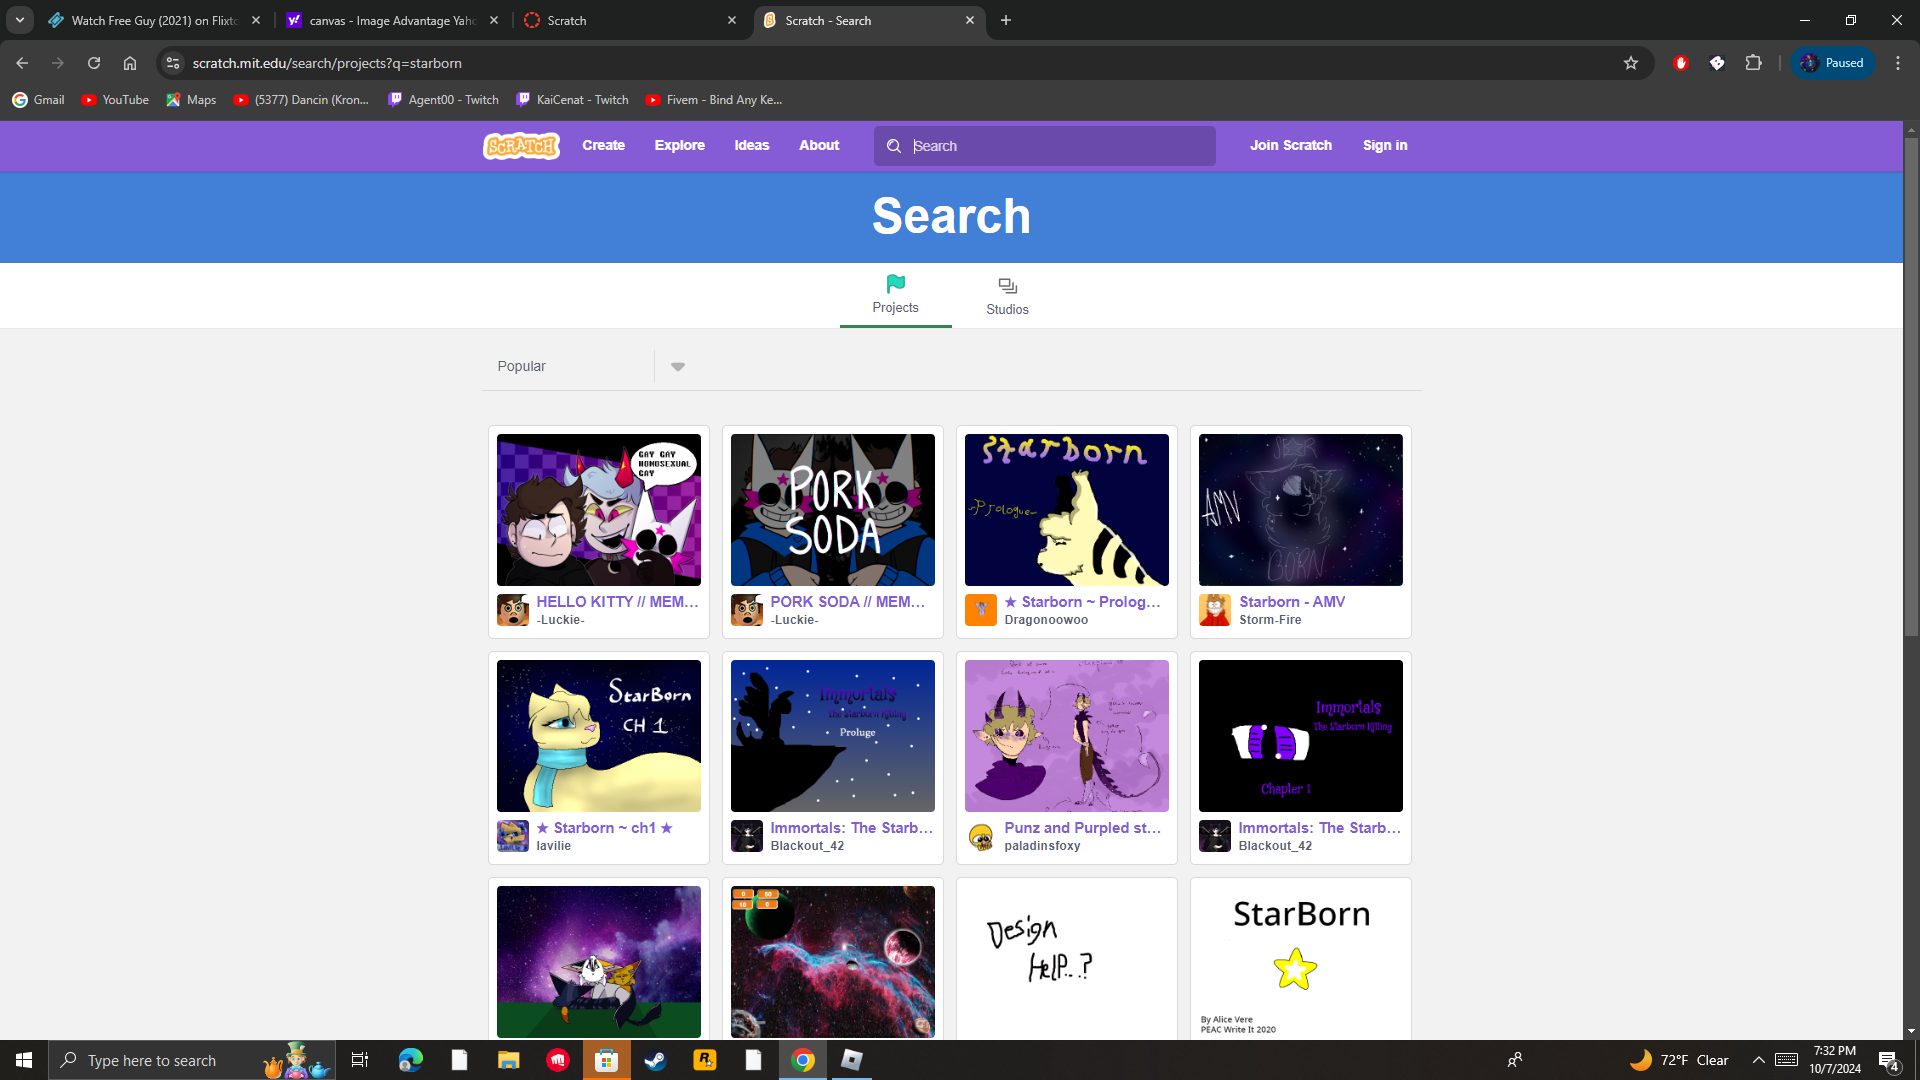The width and height of the screenshot is (1920, 1080).
Task: Open the Starborn - AMV project thumbnail
Action: [x=1300, y=510]
